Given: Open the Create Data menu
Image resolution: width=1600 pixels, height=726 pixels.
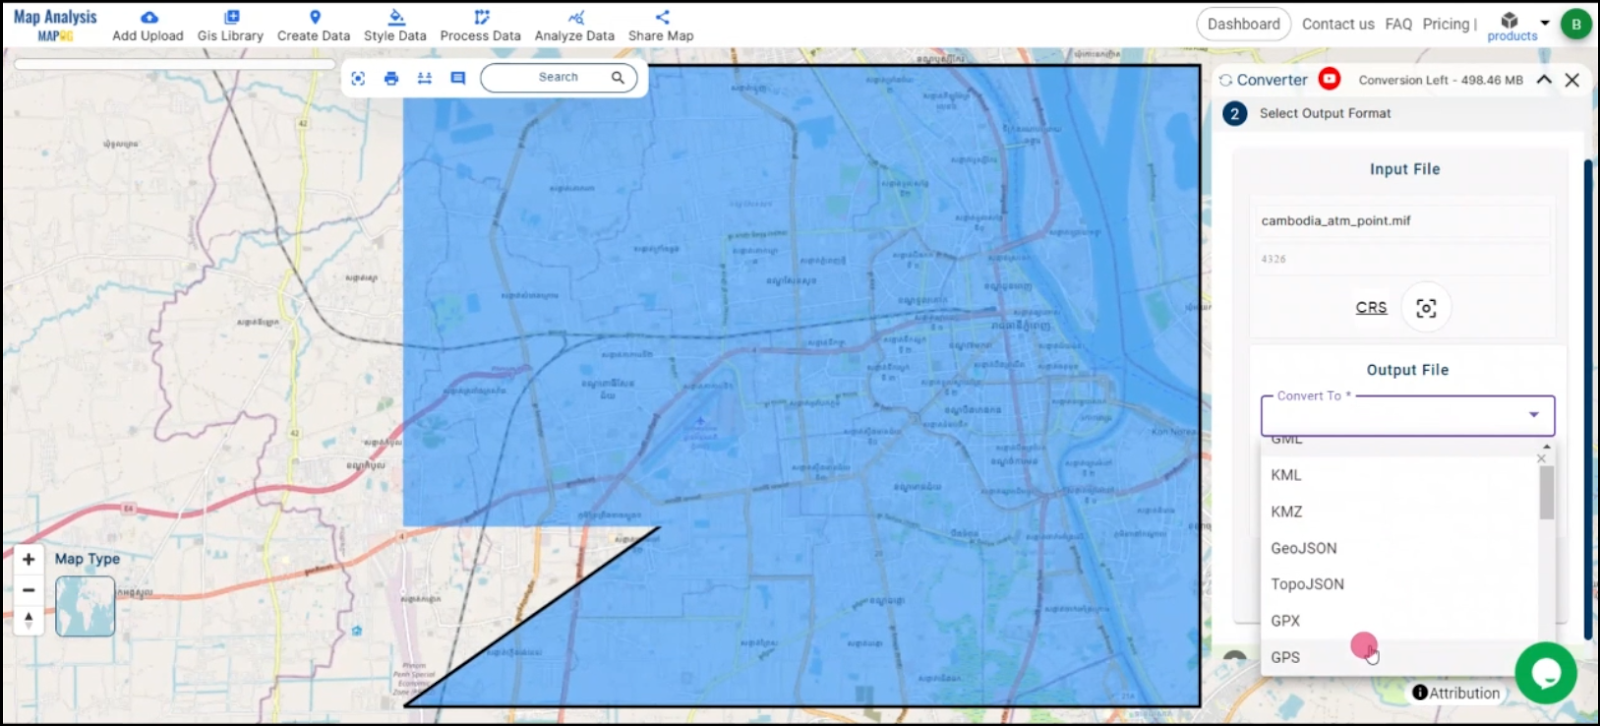Looking at the screenshot, I should tap(314, 26).
